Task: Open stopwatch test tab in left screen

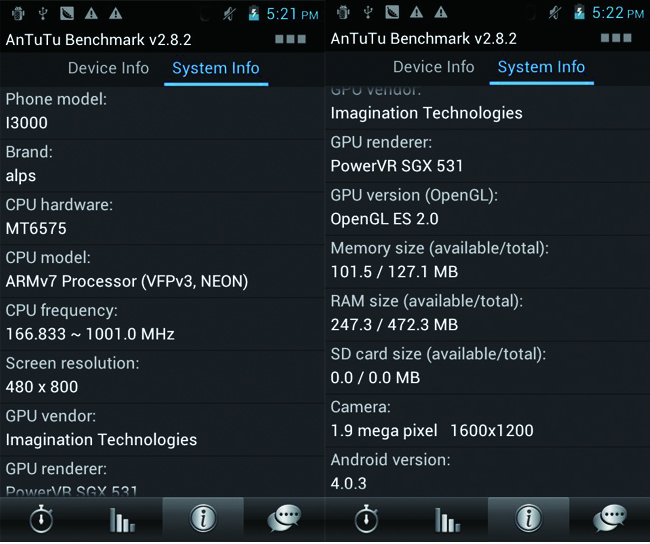Action: [x=41, y=518]
